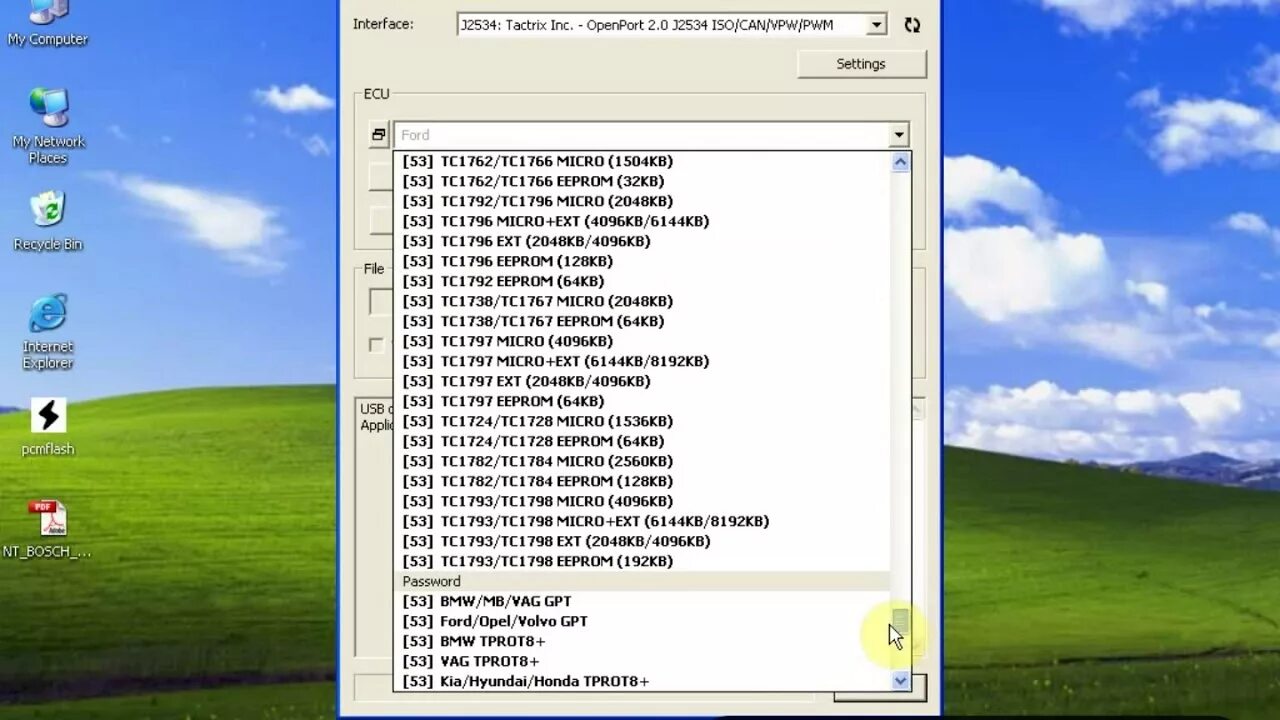Click the Settings button
The image size is (1280, 720).
point(861,64)
